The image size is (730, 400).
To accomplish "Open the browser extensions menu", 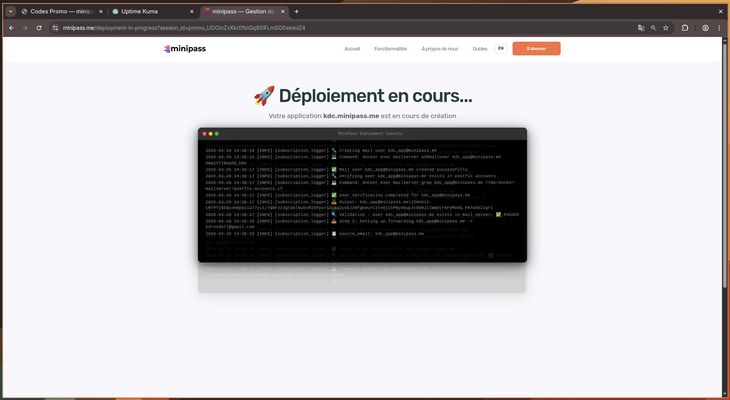I will 685,28.
